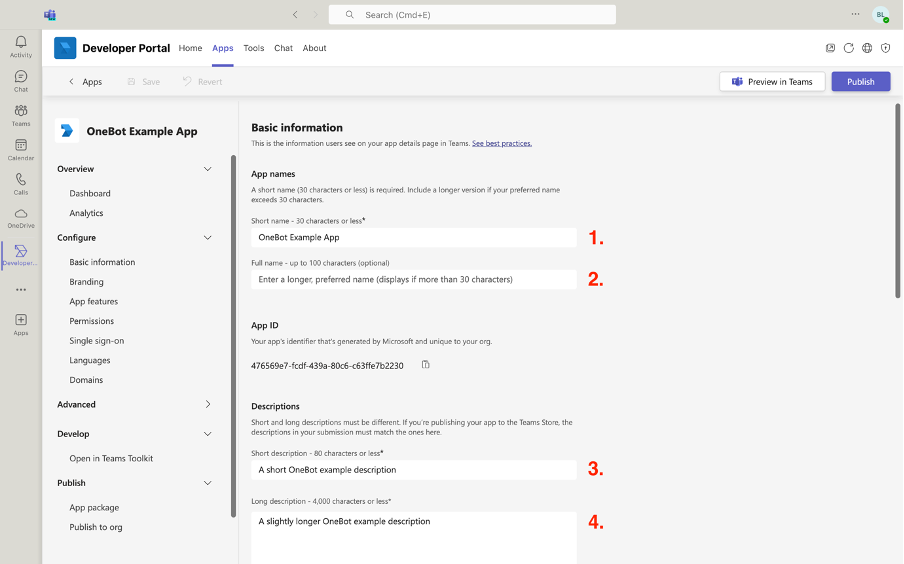
Task: Open Activity in Teams sidebar
Action: pos(21,46)
